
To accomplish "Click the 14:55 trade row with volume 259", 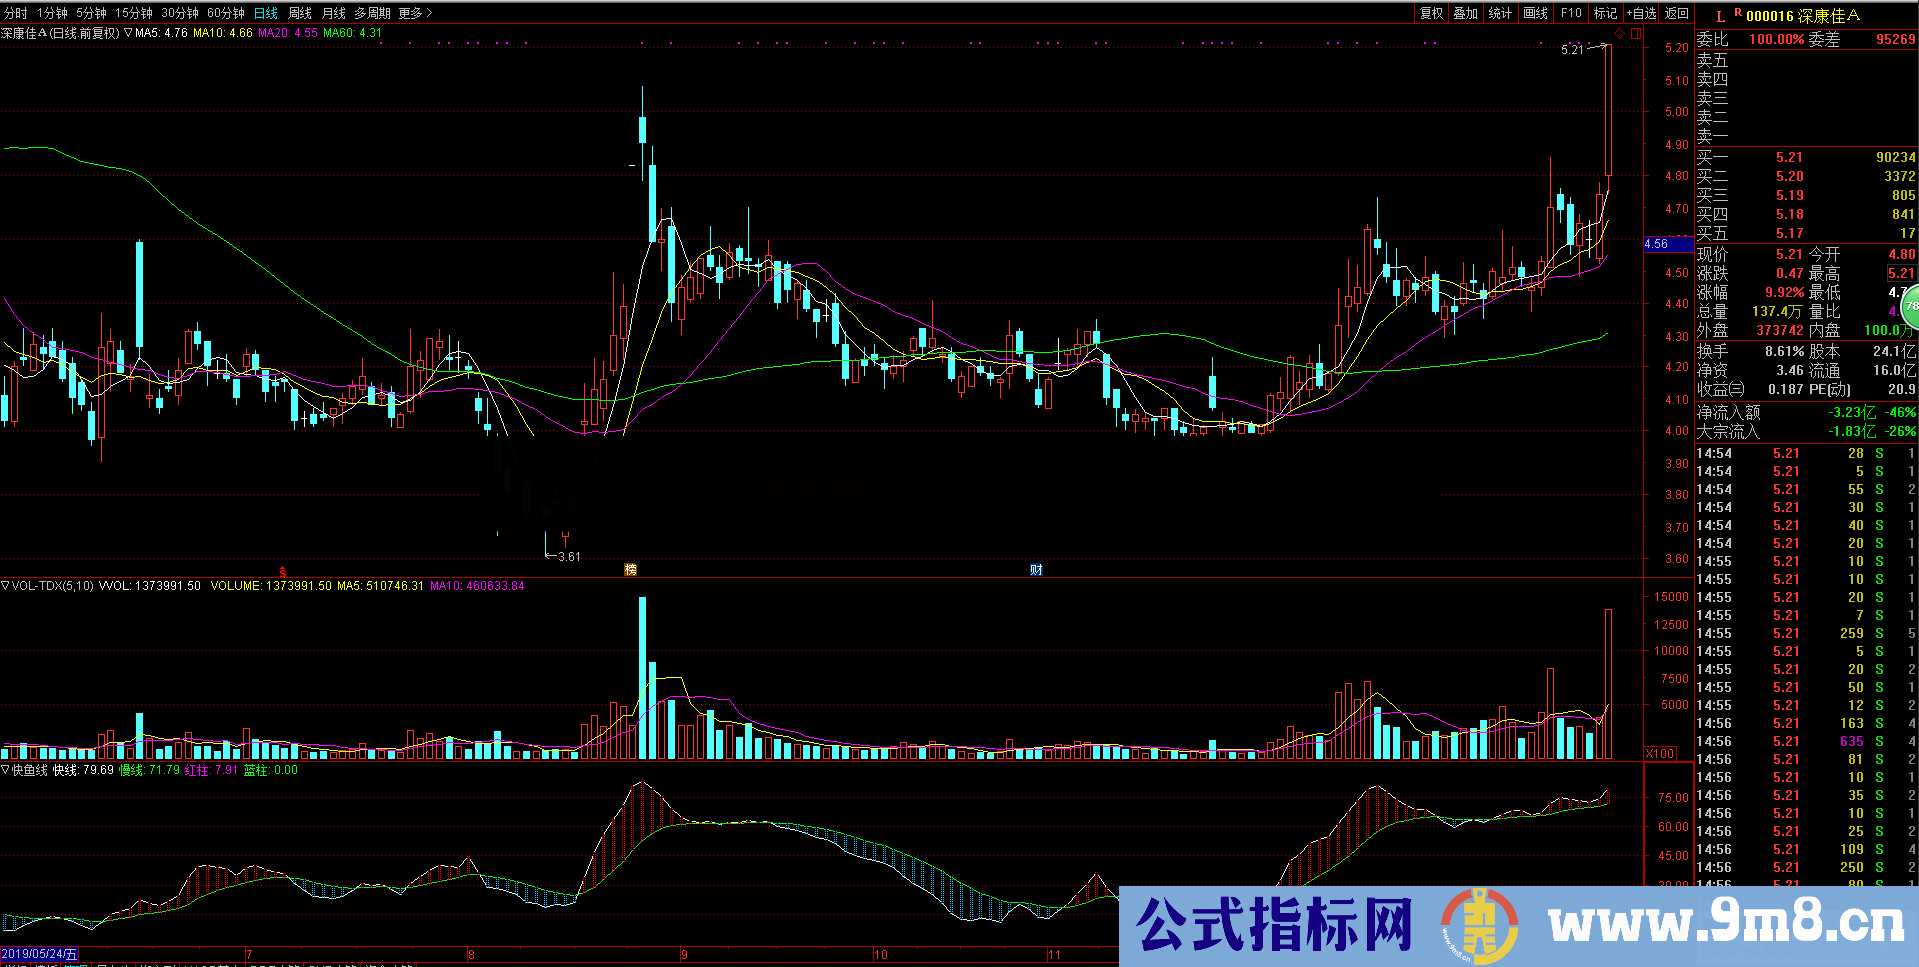I will point(1806,634).
